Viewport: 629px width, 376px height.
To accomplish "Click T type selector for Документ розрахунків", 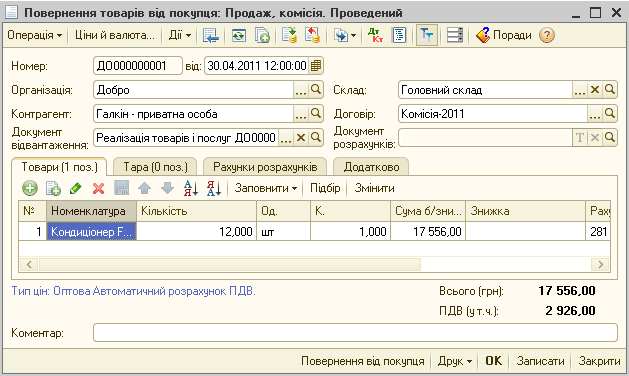I will 580,138.
